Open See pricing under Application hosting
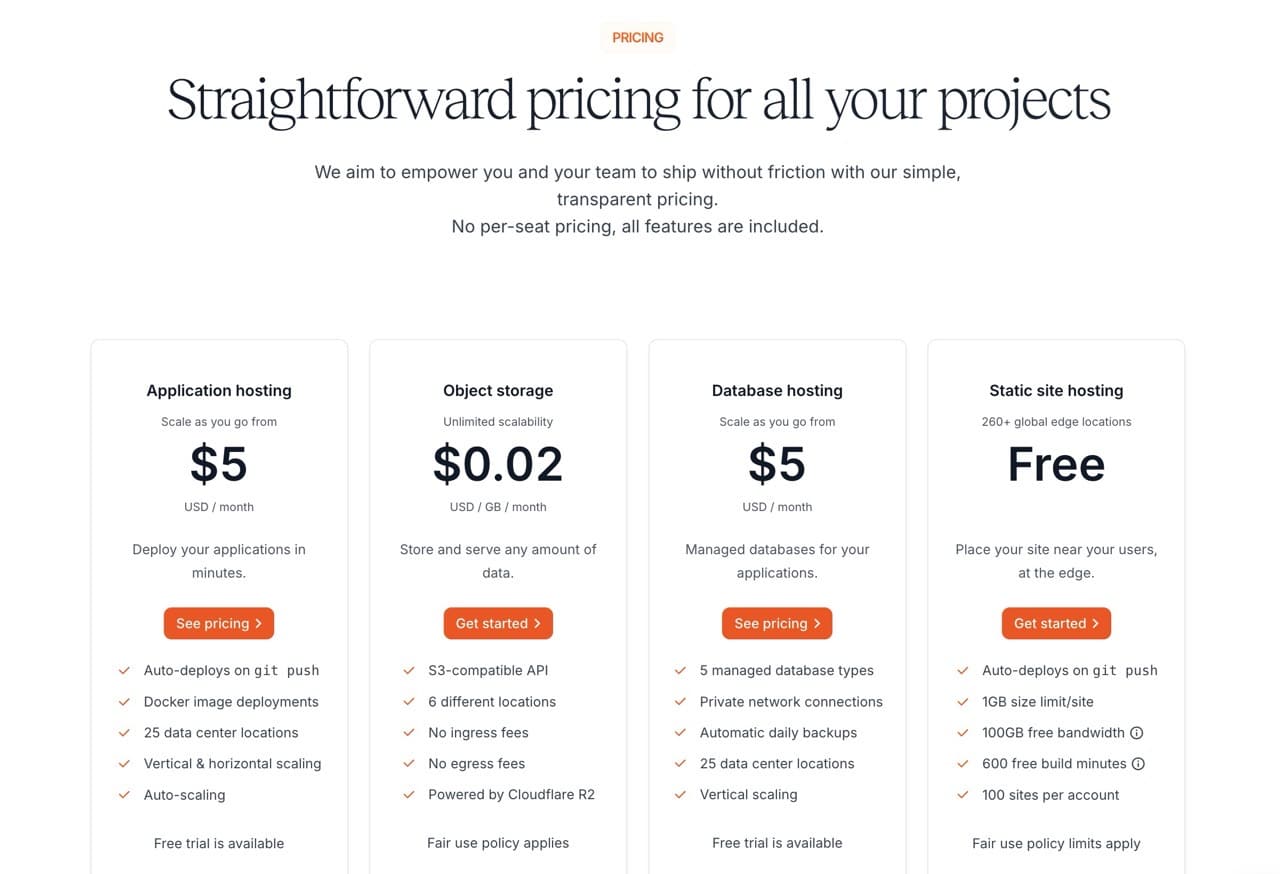This screenshot has width=1280, height=874. coord(219,623)
